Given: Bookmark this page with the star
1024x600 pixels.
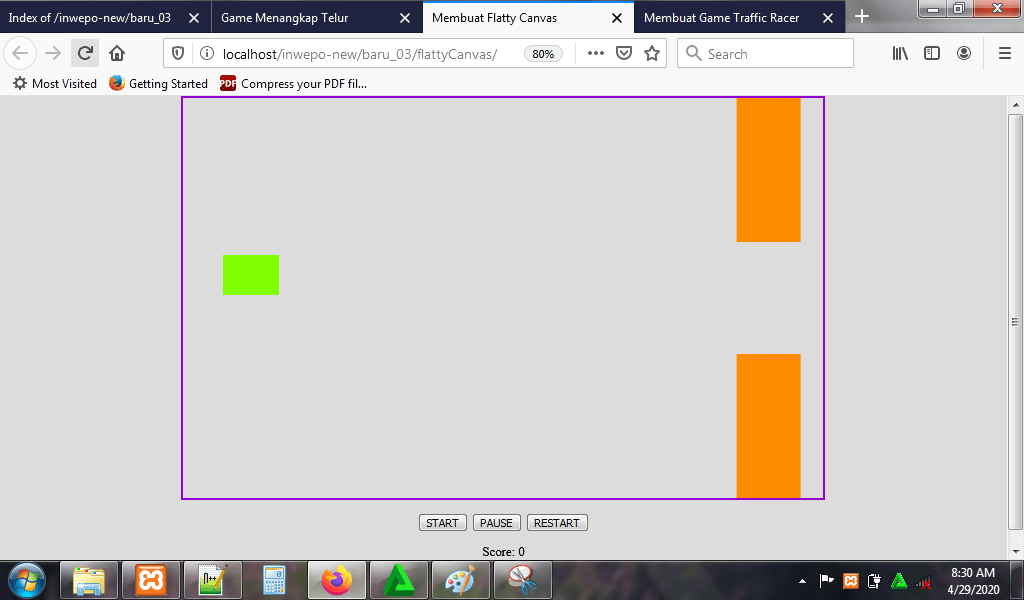Looking at the screenshot, I should pyautogui.click(x=652, y=54).
